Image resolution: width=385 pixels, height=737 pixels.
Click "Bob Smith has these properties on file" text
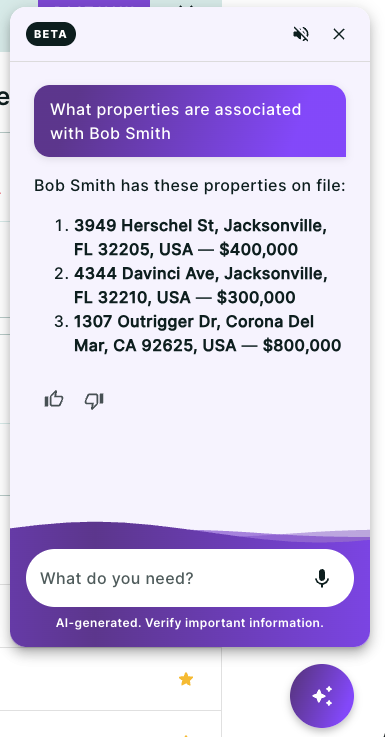(189, 186)
